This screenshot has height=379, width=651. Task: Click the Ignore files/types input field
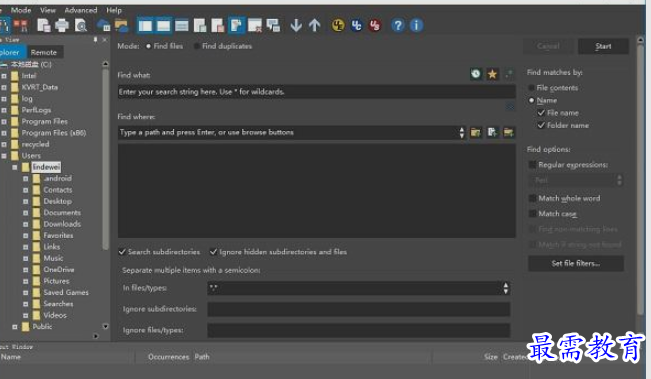pyautogui.click(x=358, y=330)
